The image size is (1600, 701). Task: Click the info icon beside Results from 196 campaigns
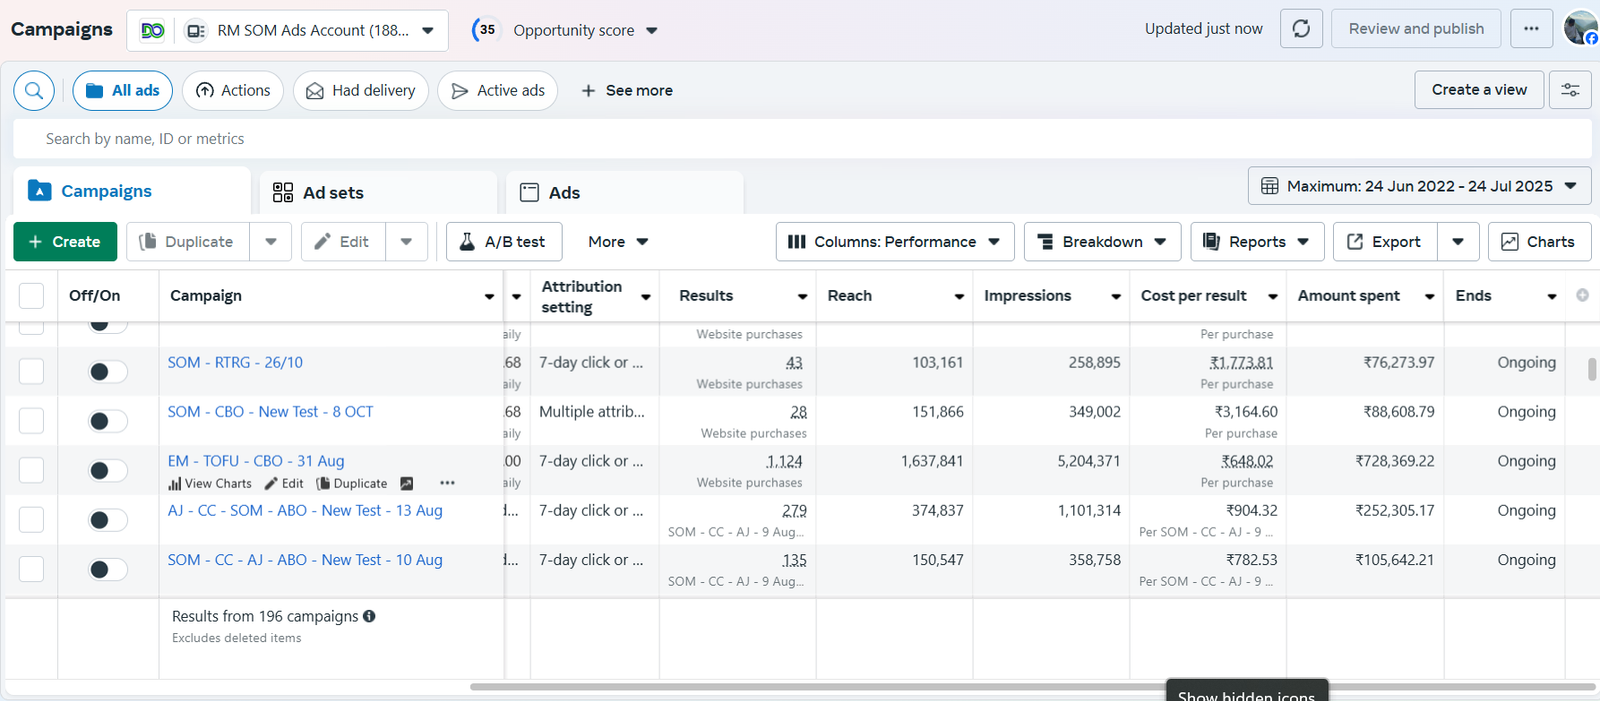click(x=369, y=616)
